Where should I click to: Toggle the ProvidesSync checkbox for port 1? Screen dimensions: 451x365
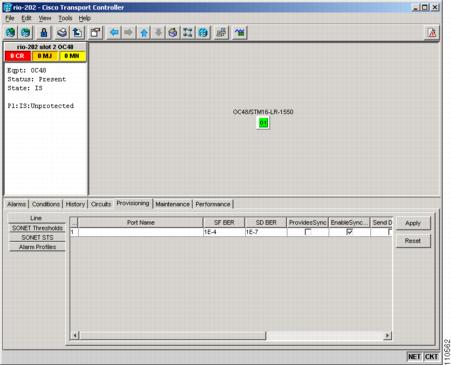click(x=308, y=232)
